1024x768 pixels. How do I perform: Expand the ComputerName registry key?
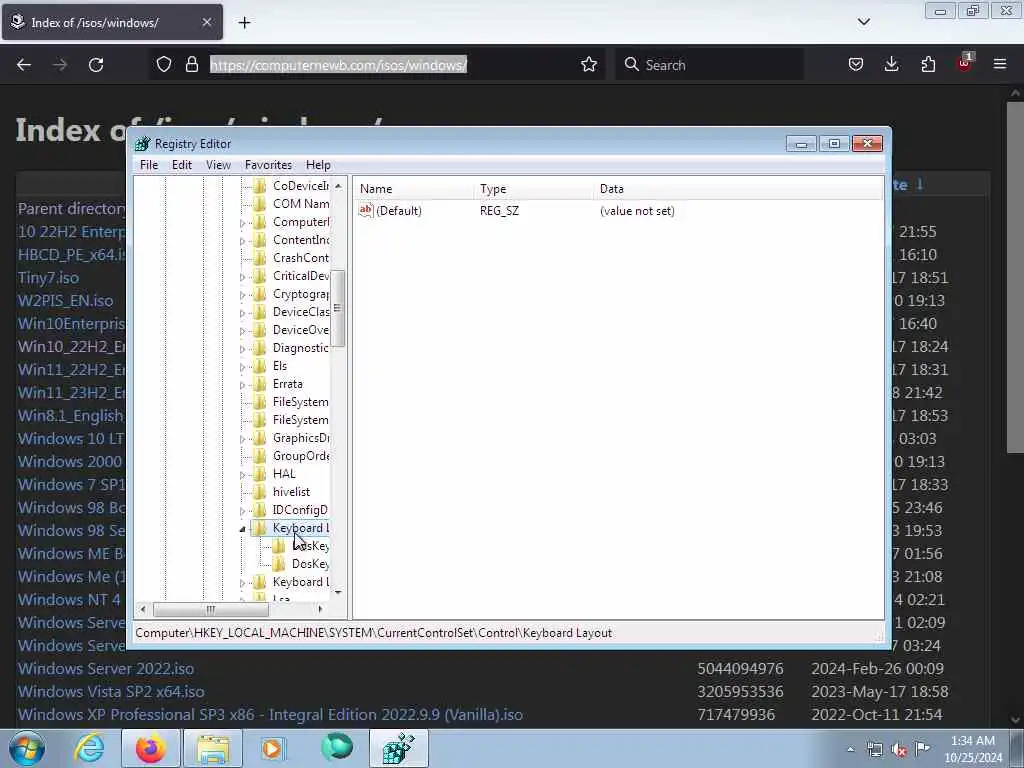[x=242, y=223]
